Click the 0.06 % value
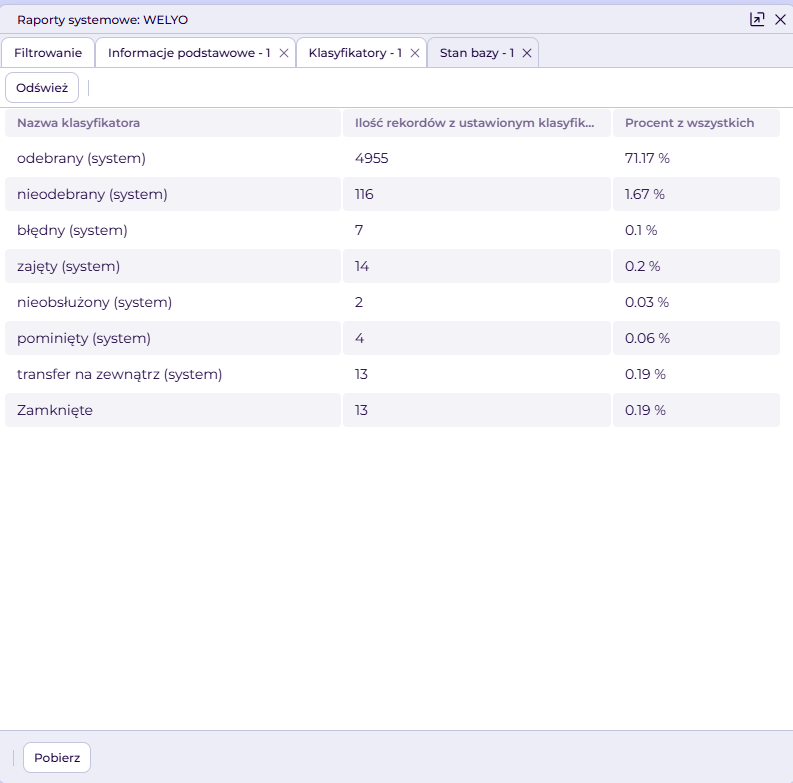793x783 pixels. 647,338
